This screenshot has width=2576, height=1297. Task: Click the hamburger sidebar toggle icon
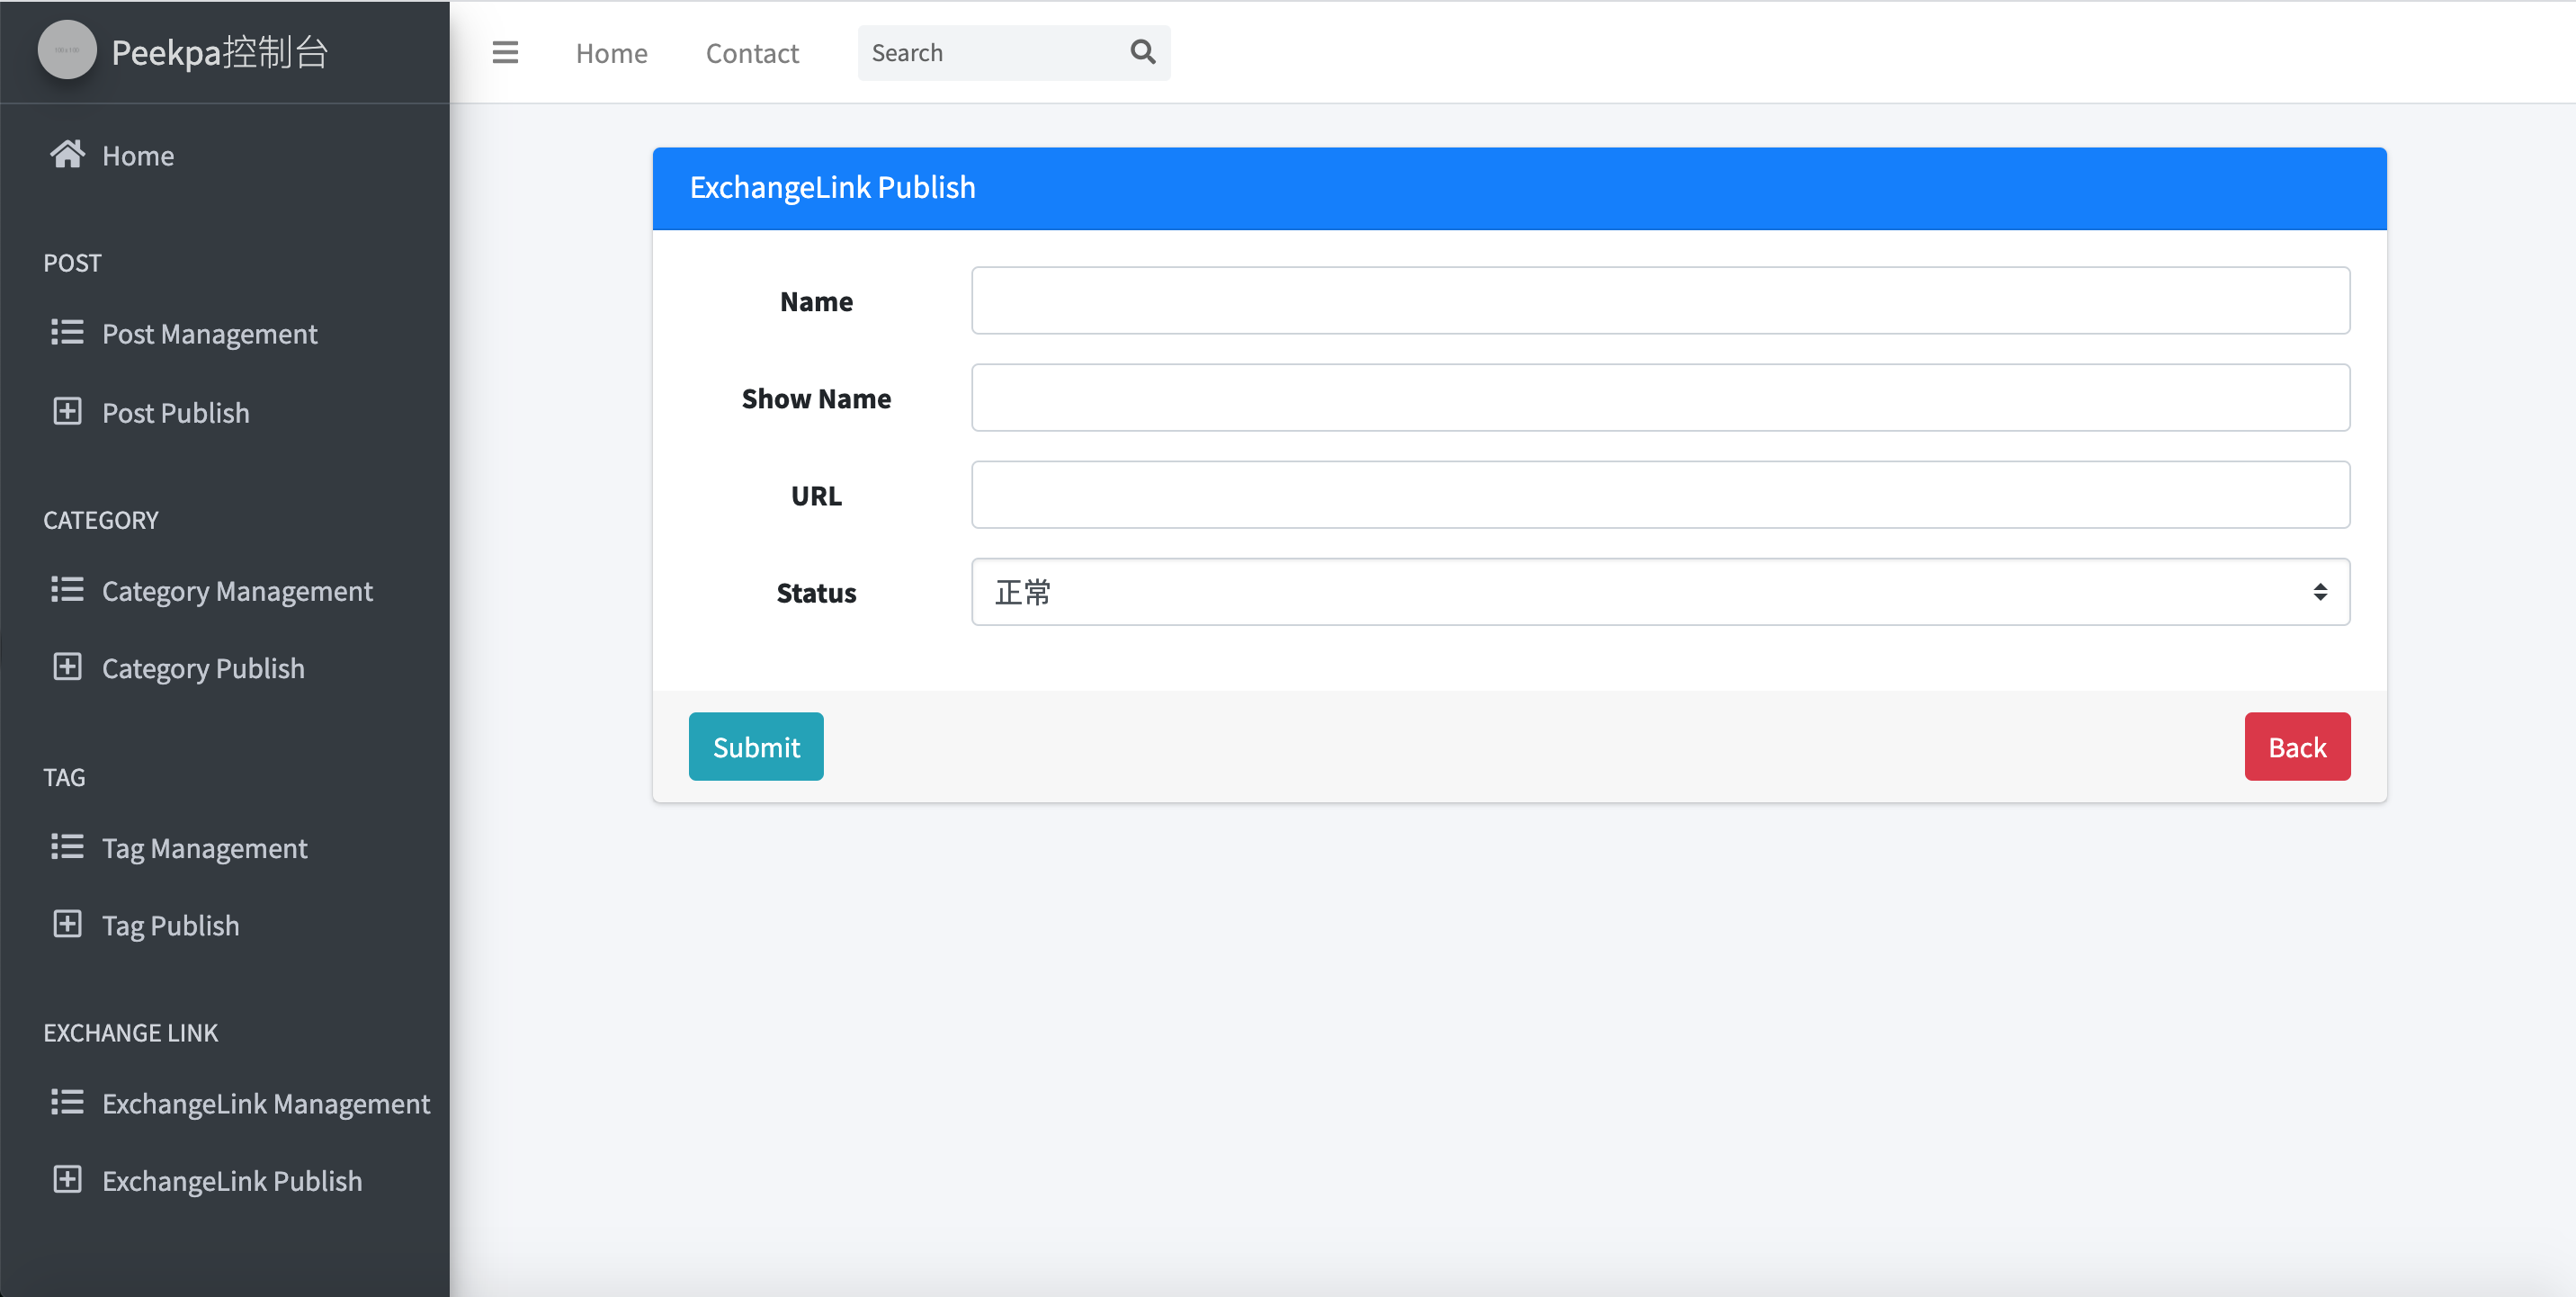point(505,52)
